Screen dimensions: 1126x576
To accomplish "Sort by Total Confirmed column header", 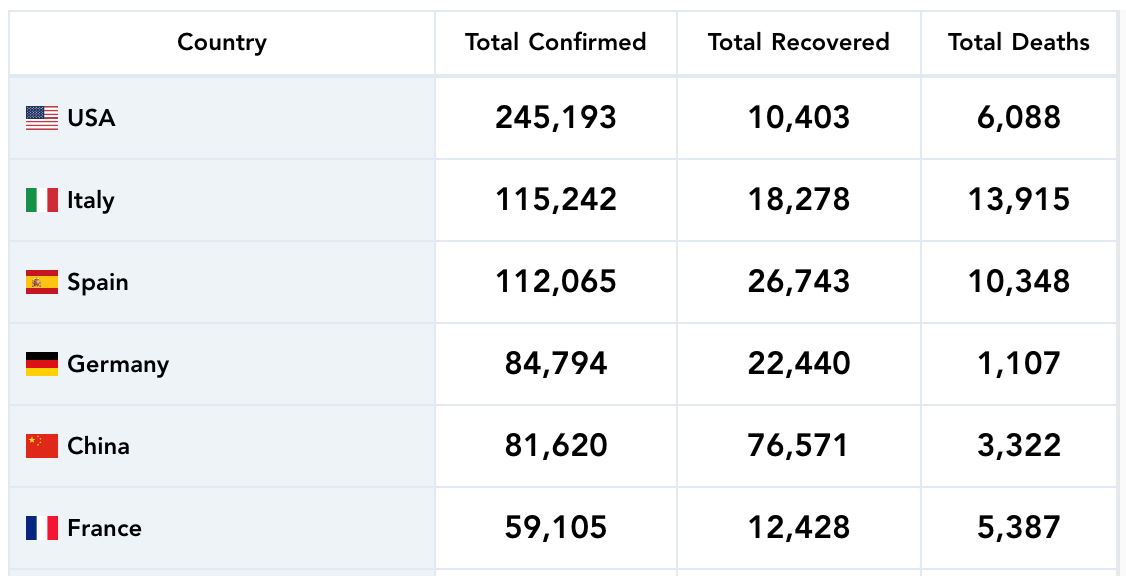I will pos(555,42).
